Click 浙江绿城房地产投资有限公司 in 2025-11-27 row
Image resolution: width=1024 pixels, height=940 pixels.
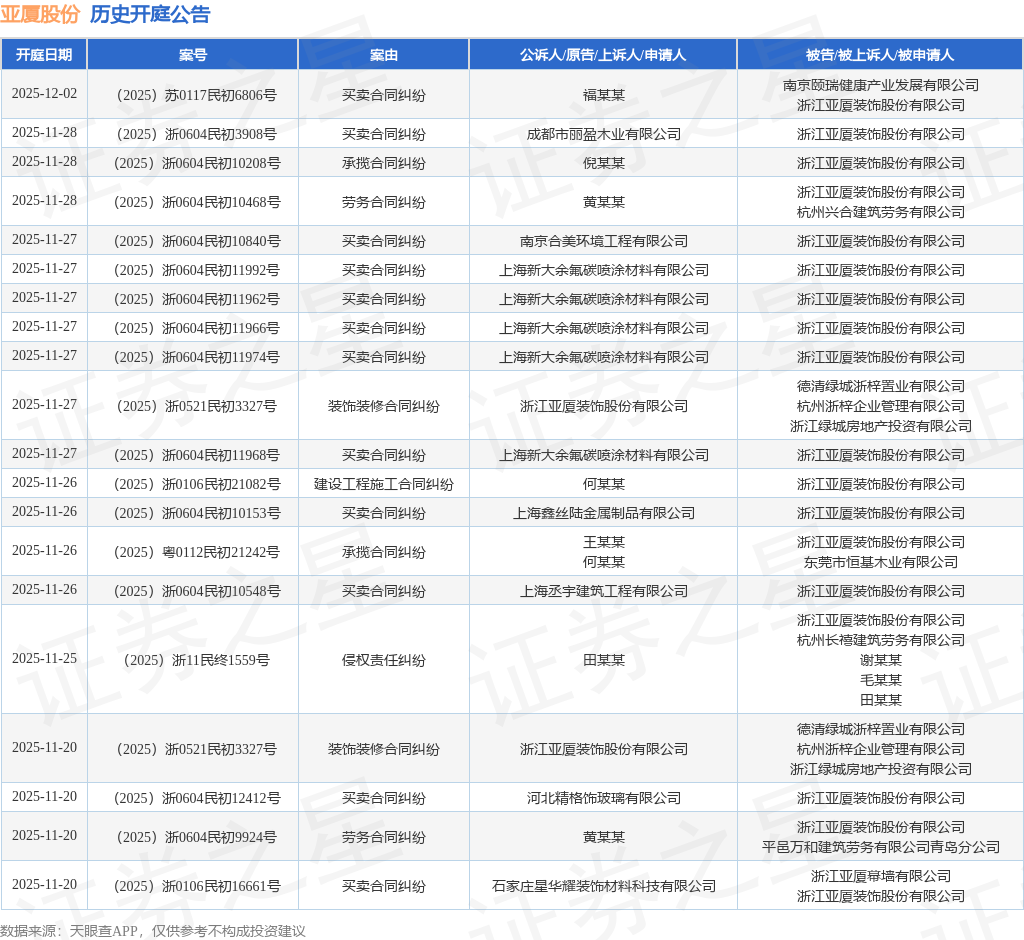880,427
